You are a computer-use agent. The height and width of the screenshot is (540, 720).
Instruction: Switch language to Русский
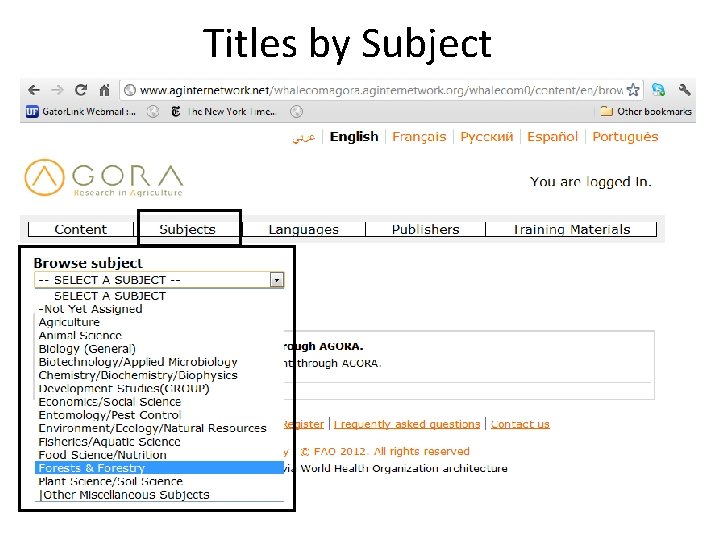[x=487, y=137]
